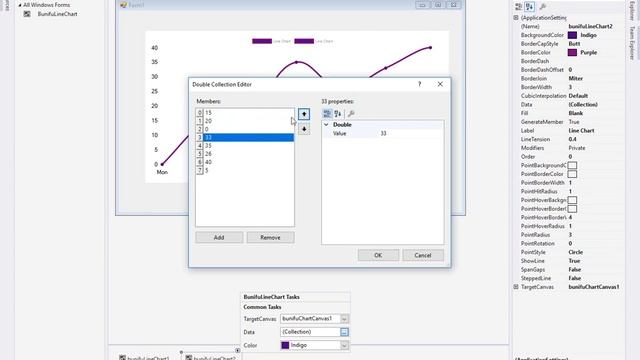The width and height of the screenshot is (640, 360).
Task: Edit the Value field showing 33
Action: 411,133
